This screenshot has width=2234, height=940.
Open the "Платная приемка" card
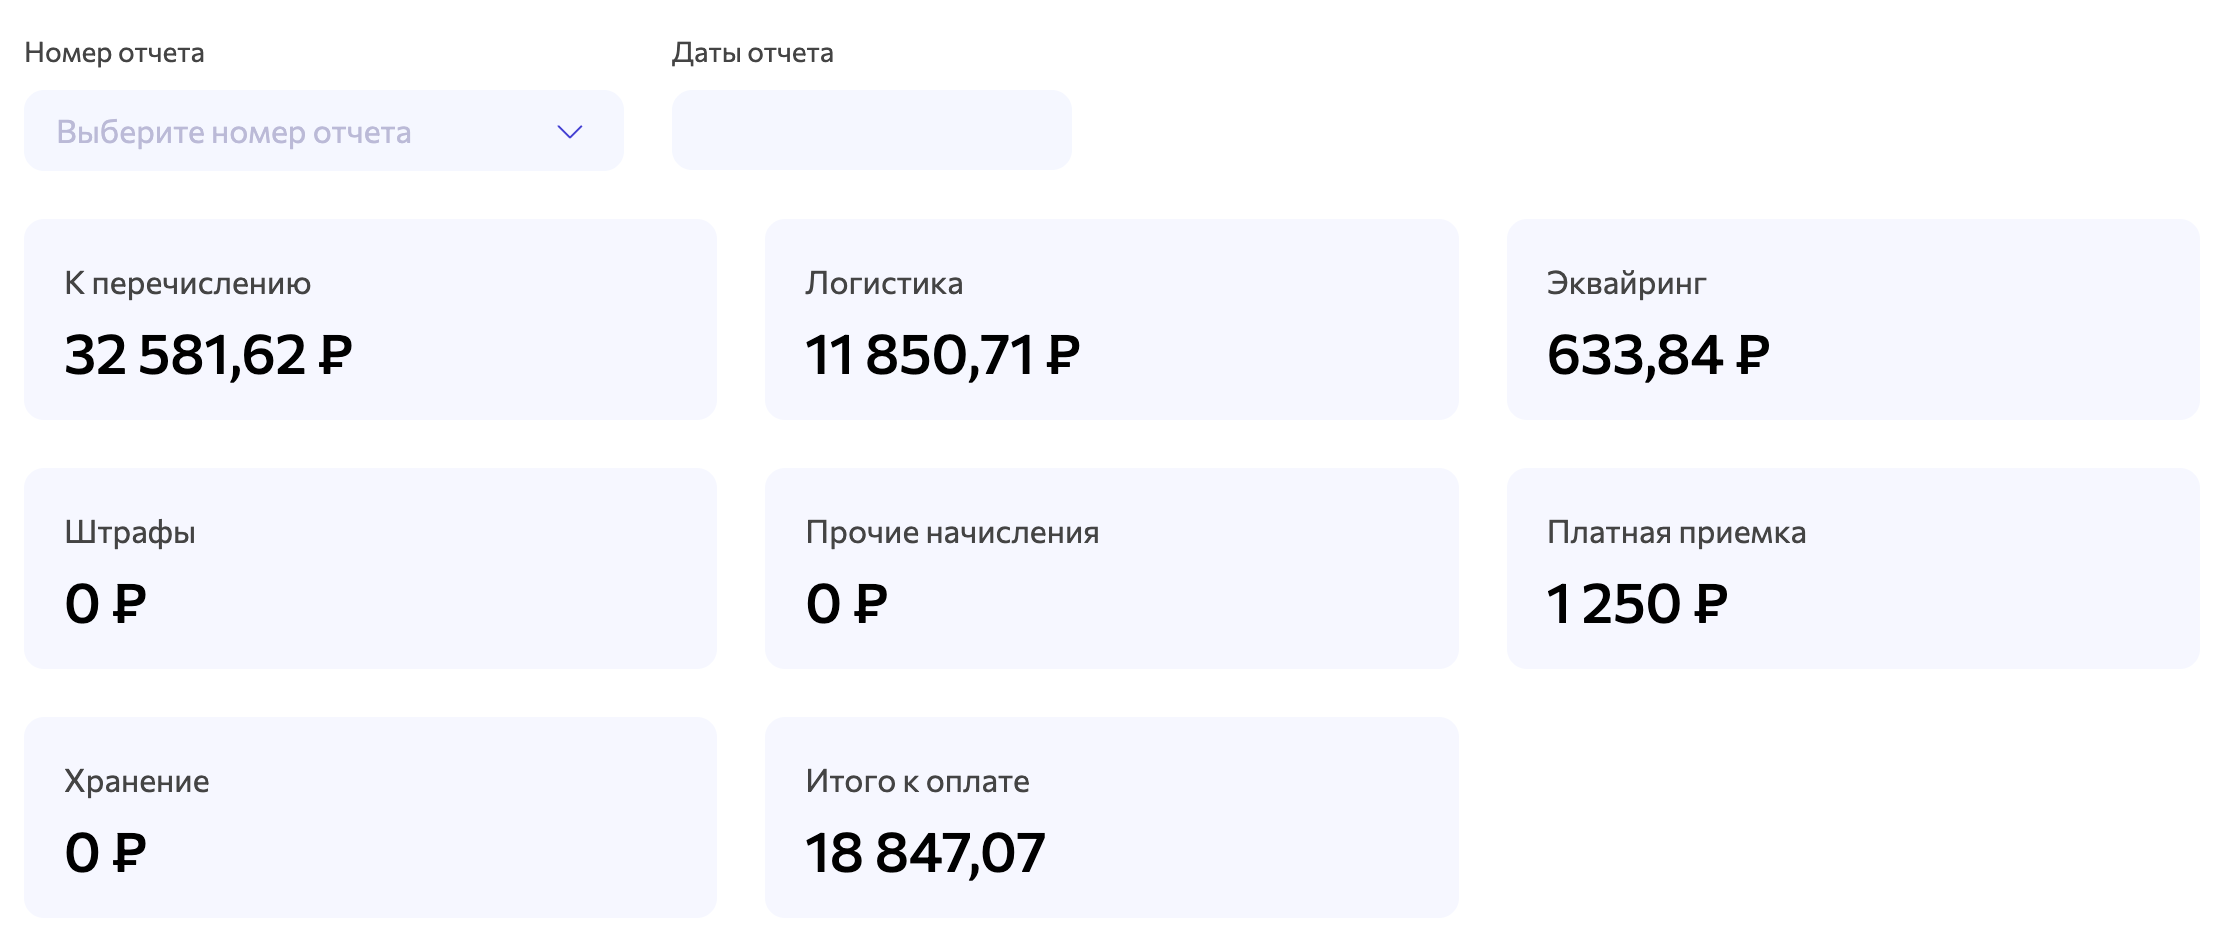tap(1855, 568)
